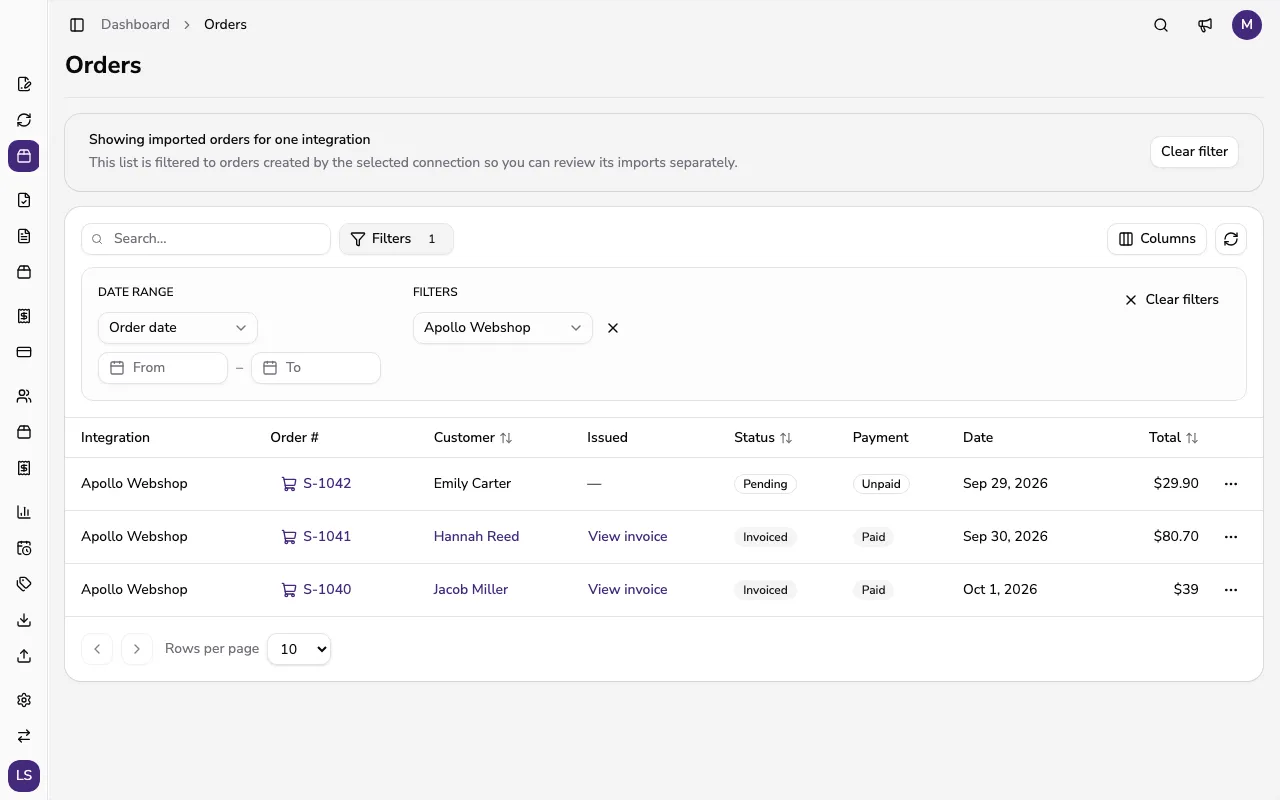Open the Order date dropdown
The height and width of the screenshot is (800, 1280).
[x=178, y=328]
